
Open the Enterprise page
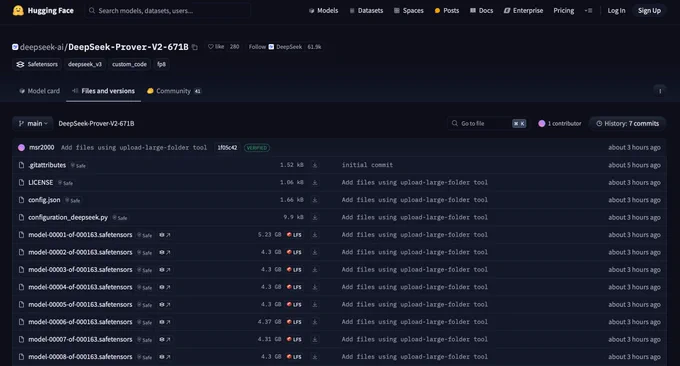point(523,10)
